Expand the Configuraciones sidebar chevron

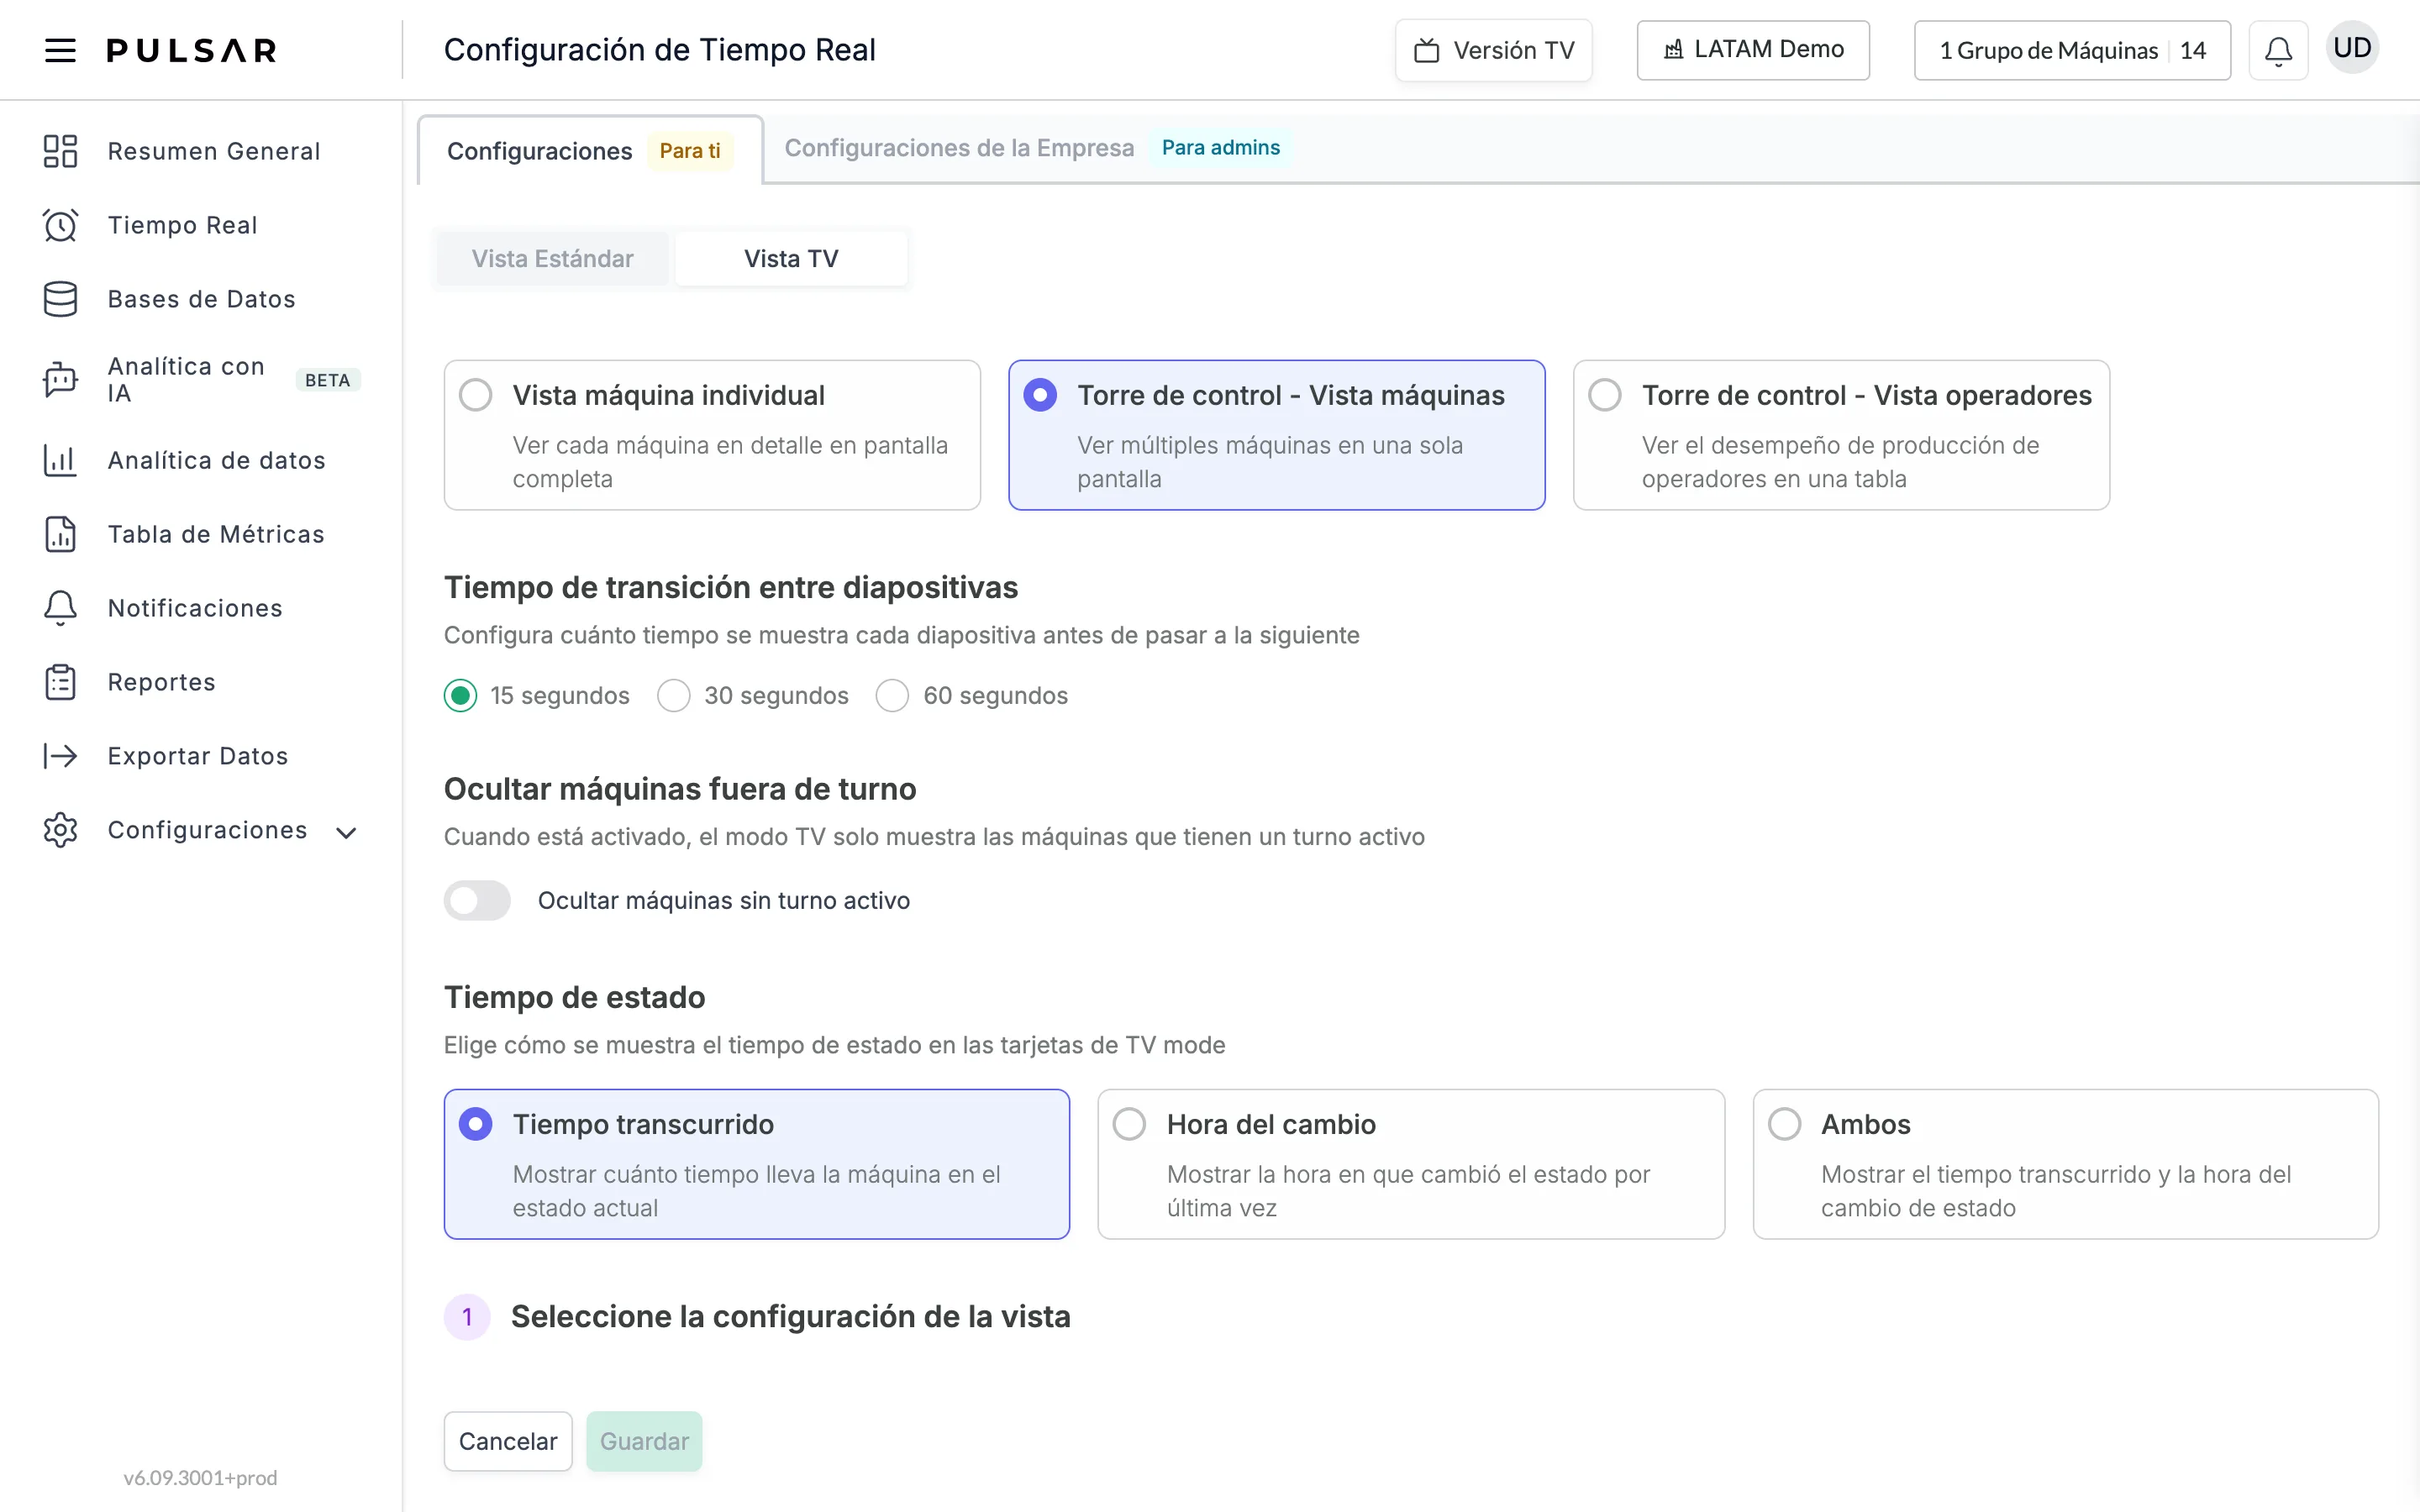pyautogui.click(x=346, y=832)
